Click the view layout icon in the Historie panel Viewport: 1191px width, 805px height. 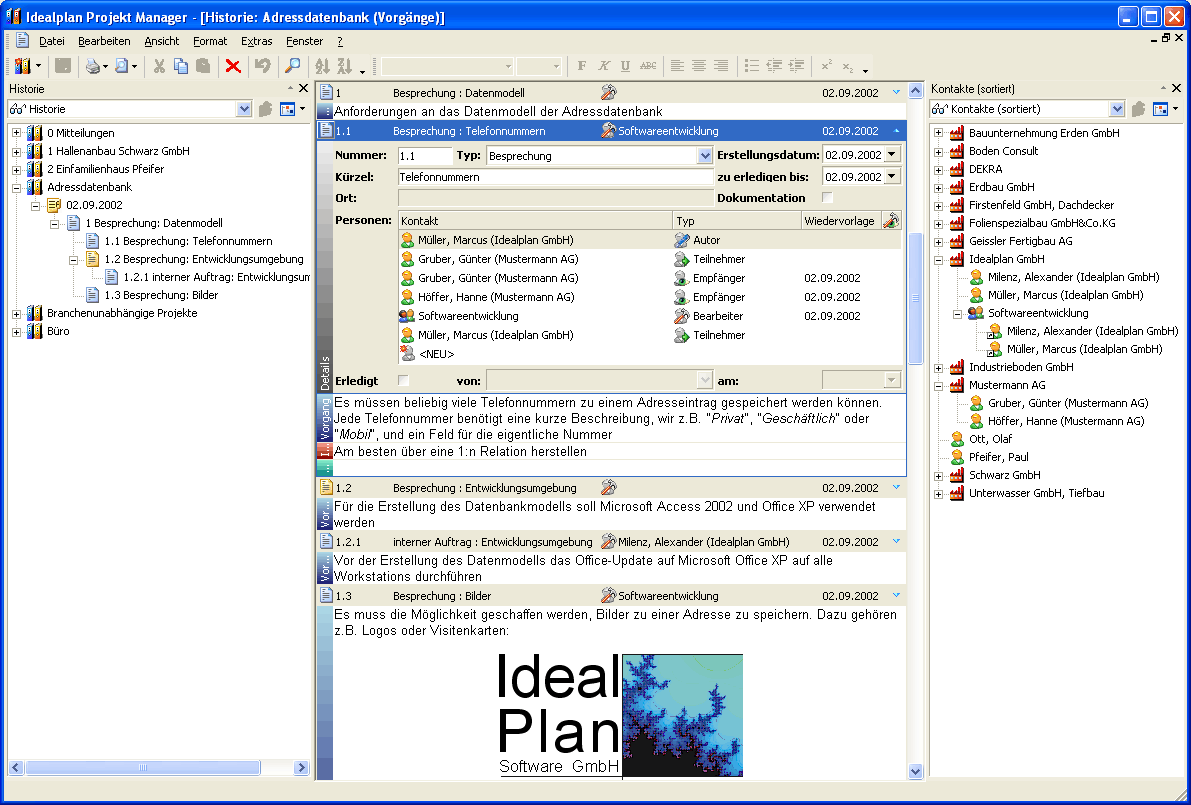coord(287,109)
